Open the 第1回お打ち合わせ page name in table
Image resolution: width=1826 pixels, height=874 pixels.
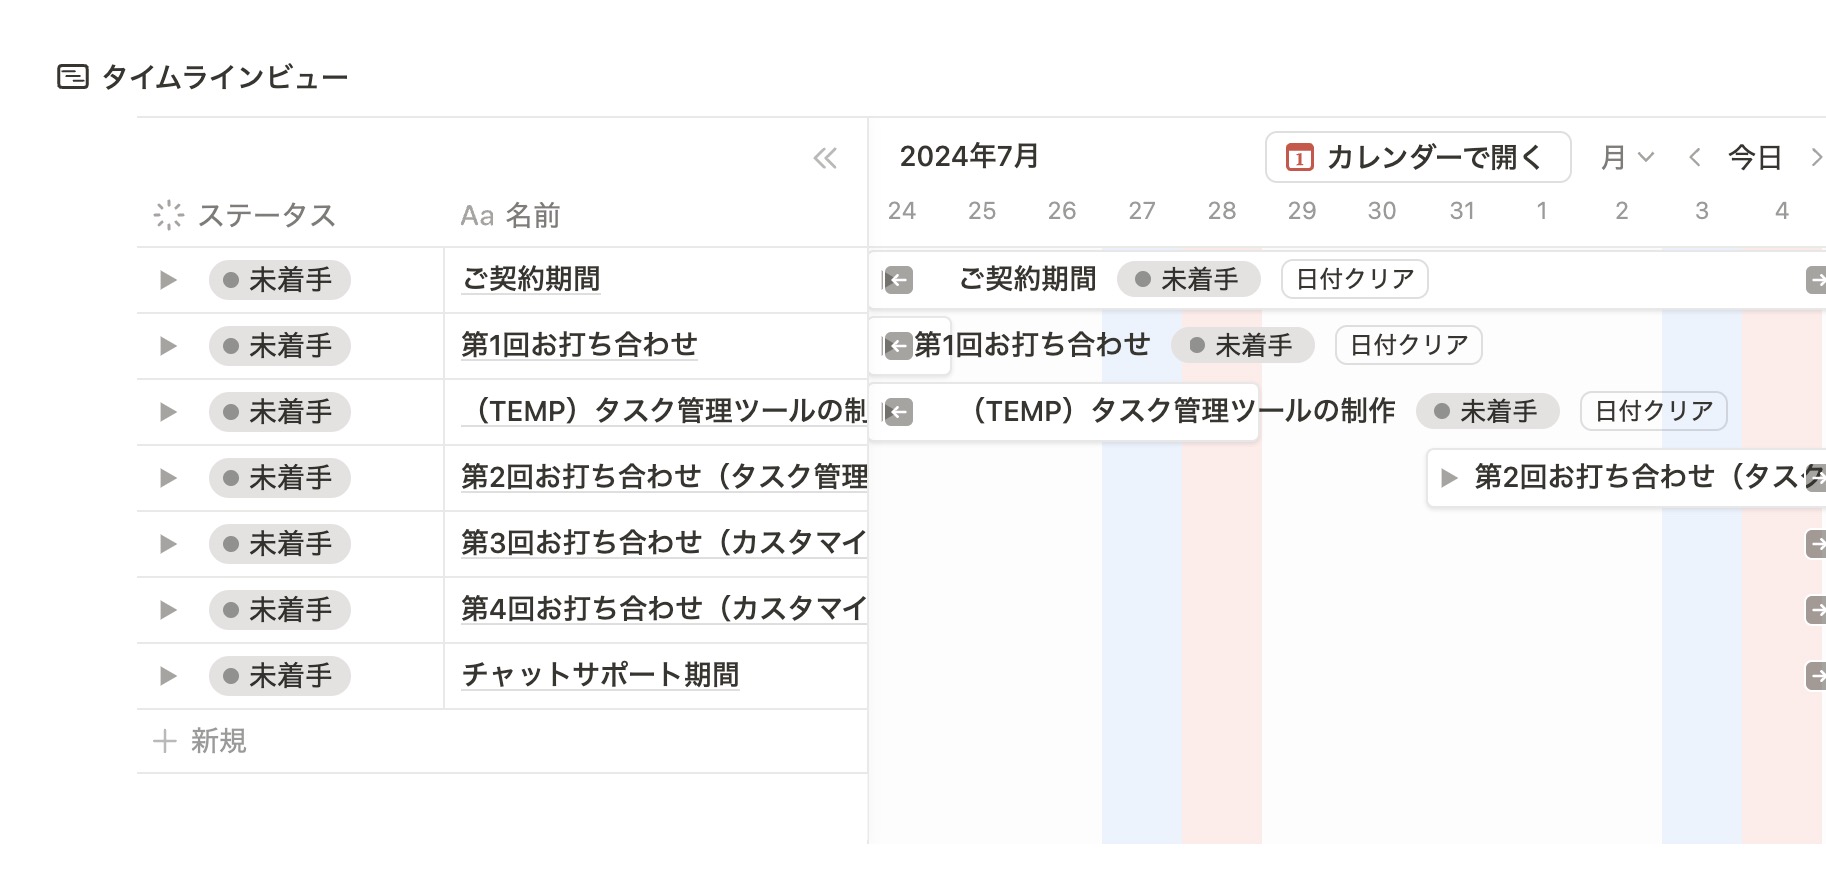pos(579,345)
